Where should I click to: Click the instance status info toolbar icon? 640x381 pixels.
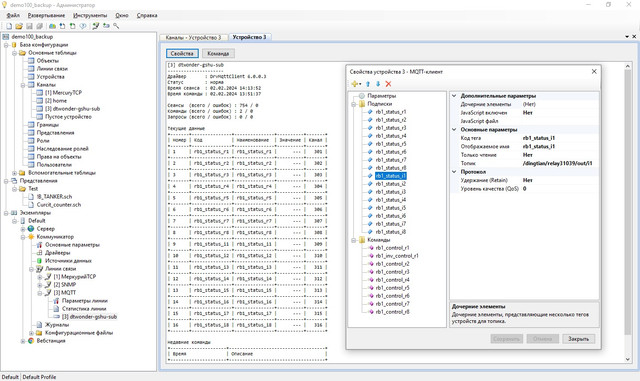[83, 26]
